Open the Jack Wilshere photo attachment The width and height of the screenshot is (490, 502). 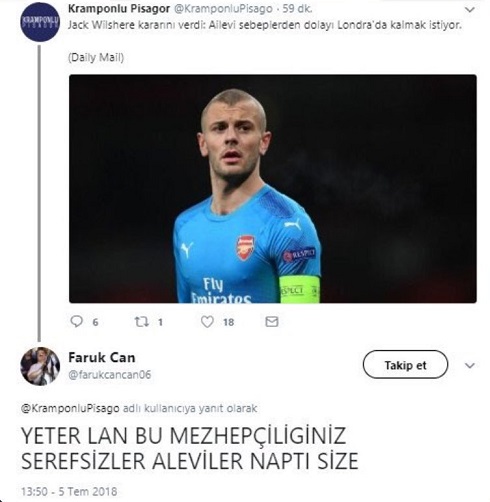(x=273, y=189)
